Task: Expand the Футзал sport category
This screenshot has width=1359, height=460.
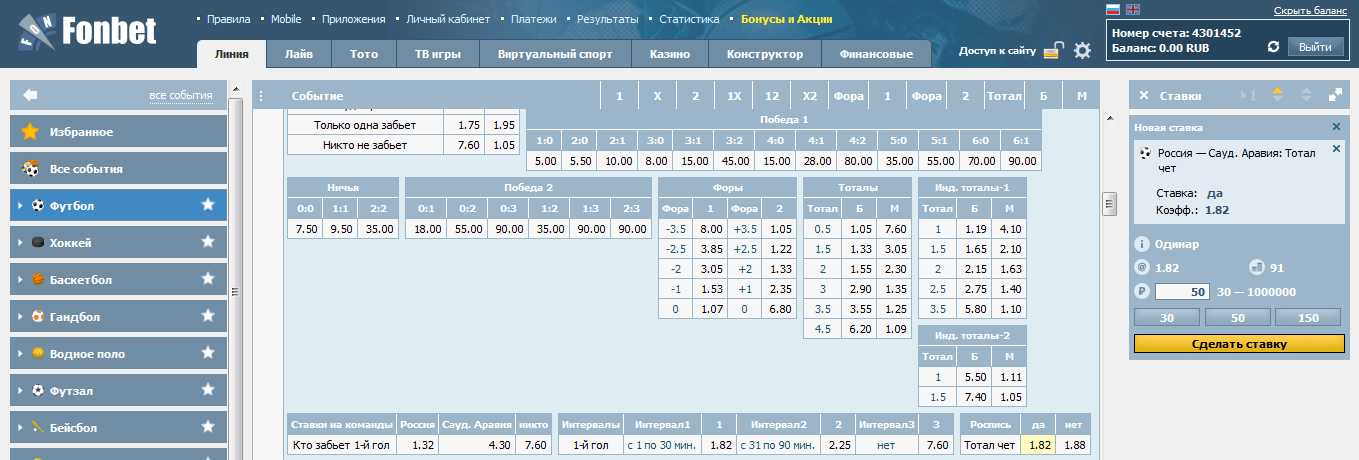Action: (19, 391)
